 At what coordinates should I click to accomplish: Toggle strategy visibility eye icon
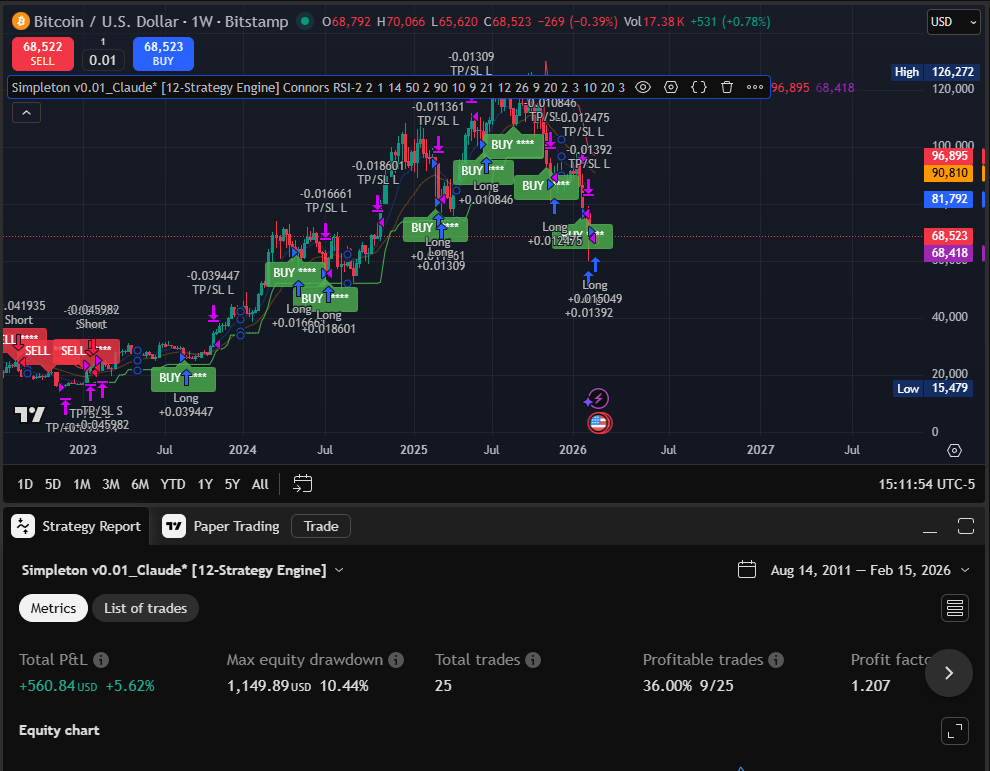point(643,87)
